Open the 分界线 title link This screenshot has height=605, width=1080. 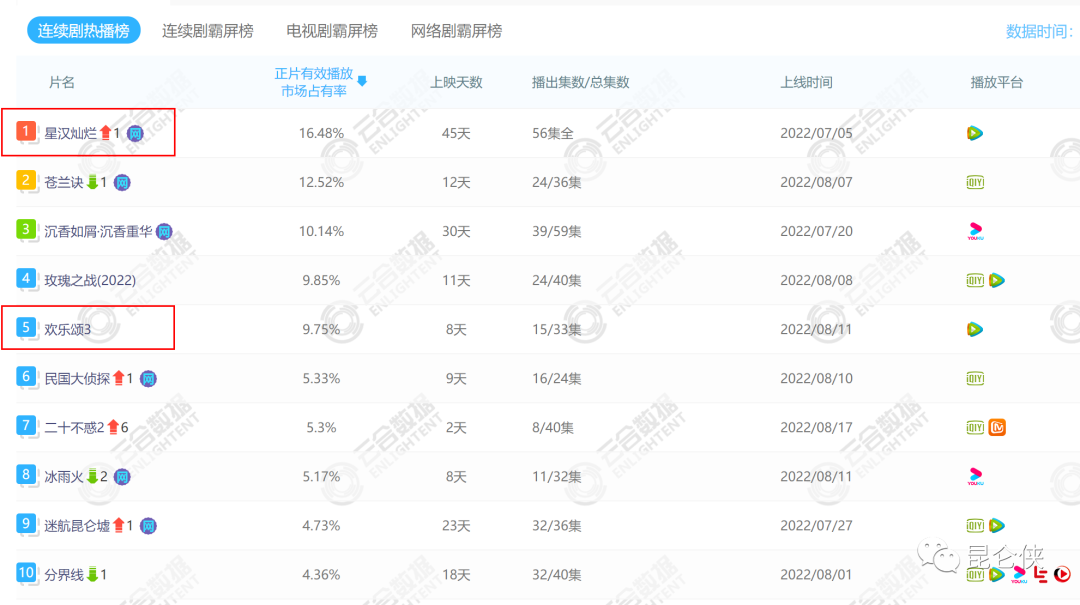[x=64, y=574]
